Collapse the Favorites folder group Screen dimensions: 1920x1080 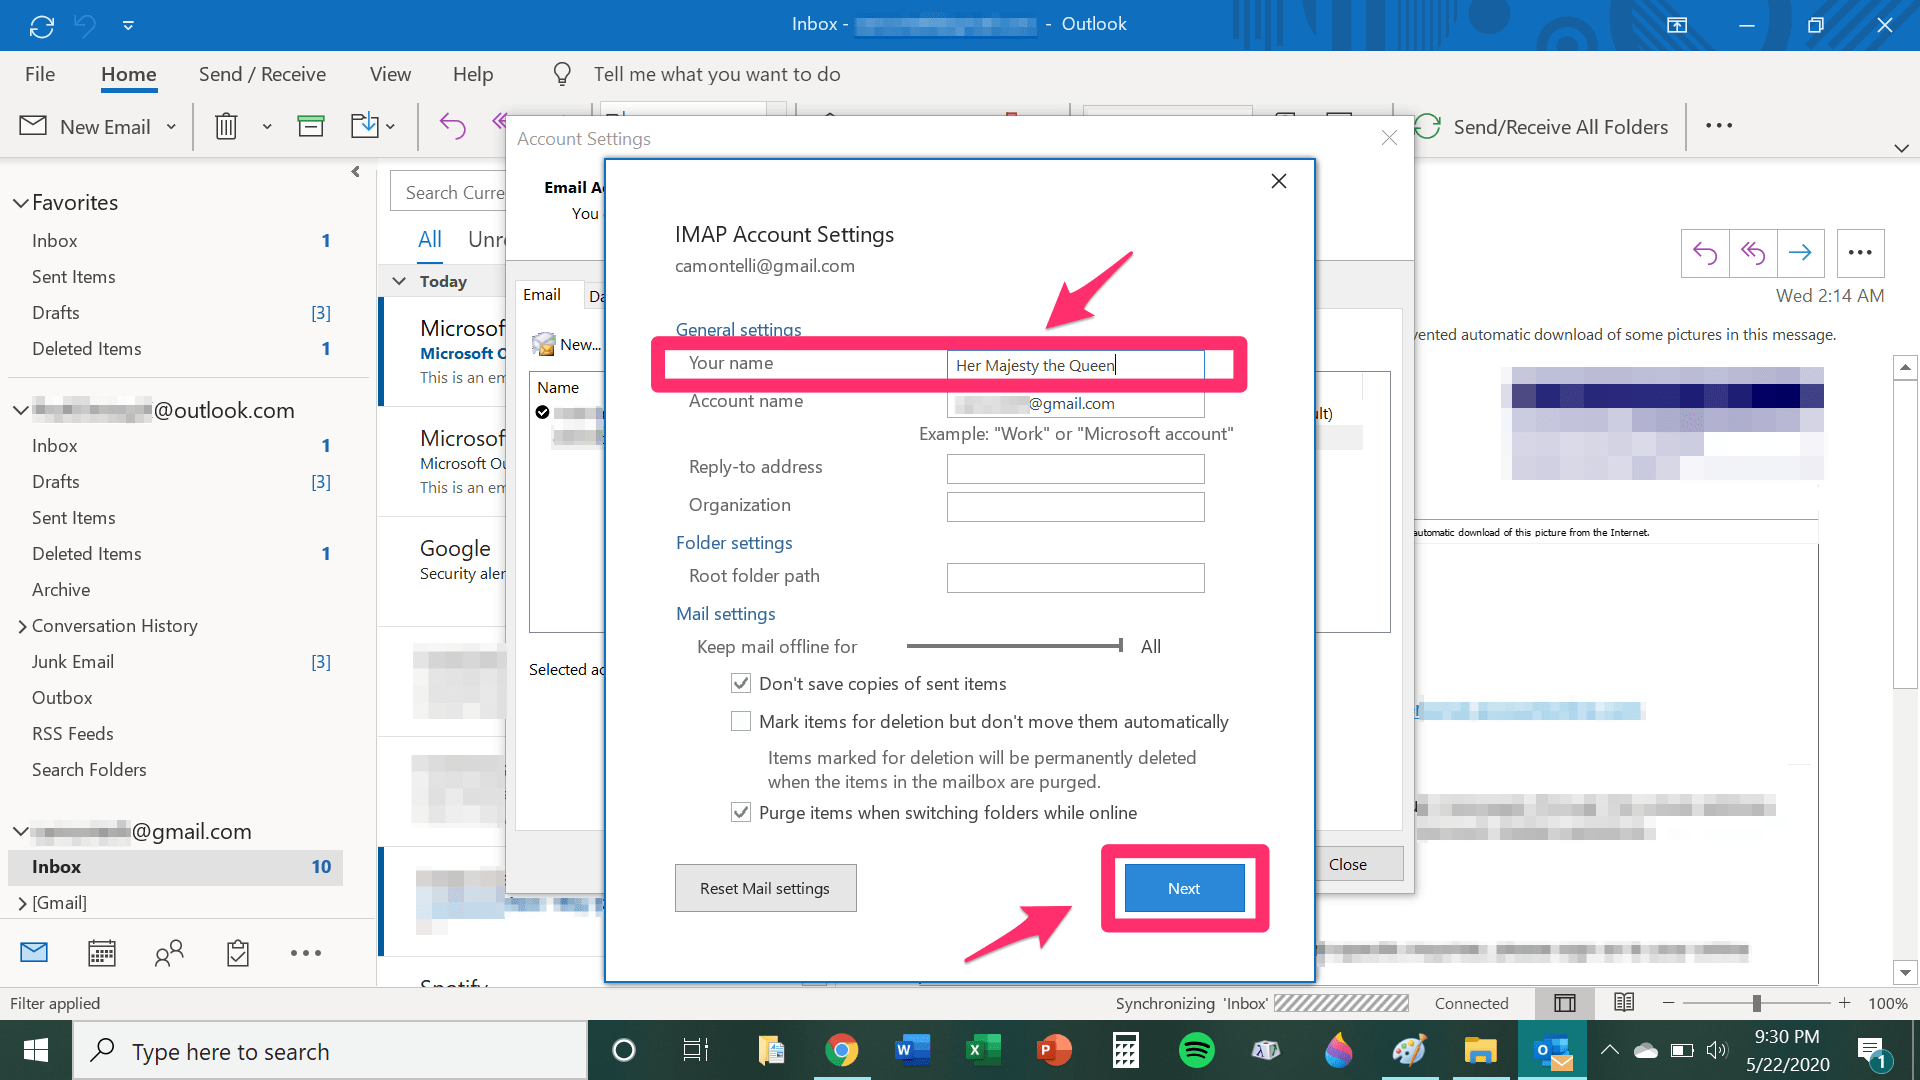coord(20,203)
